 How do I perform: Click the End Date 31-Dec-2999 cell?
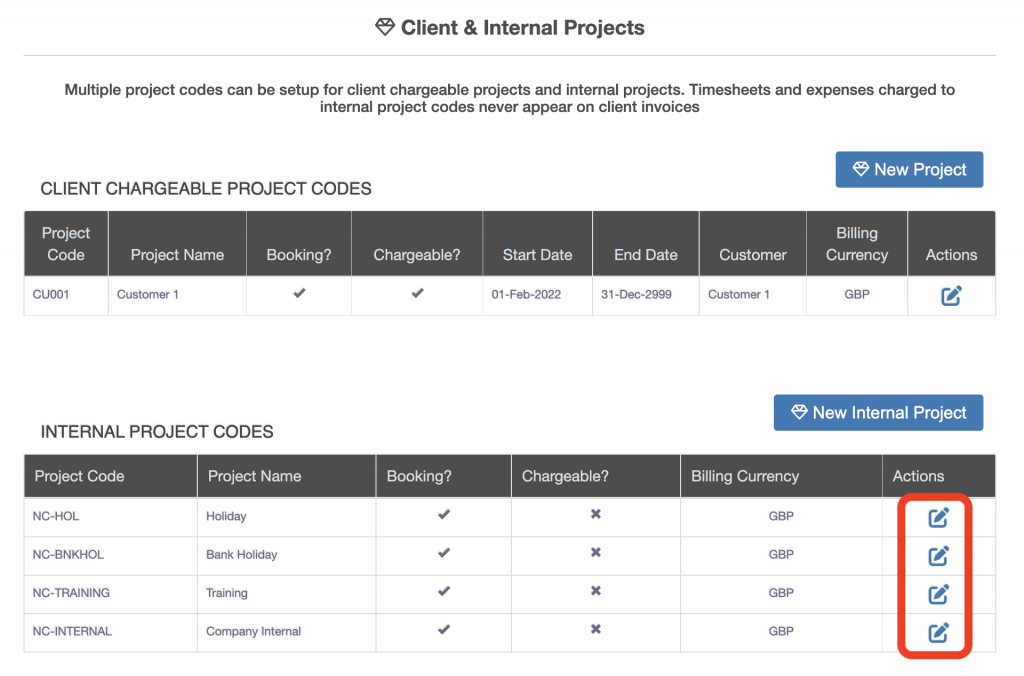[x=645, y=295]
